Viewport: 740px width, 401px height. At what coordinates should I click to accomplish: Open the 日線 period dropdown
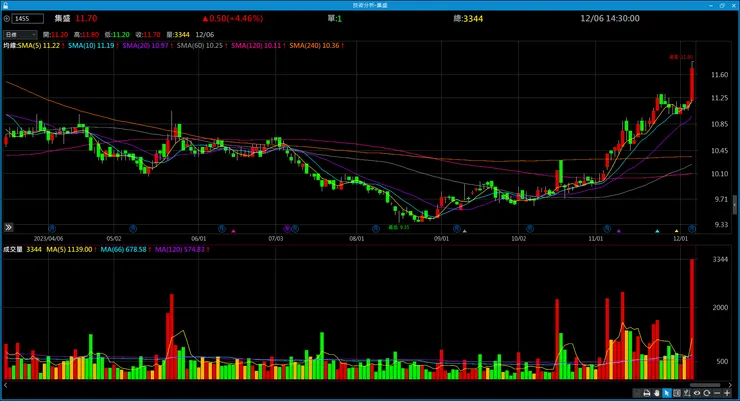(20, 35)
